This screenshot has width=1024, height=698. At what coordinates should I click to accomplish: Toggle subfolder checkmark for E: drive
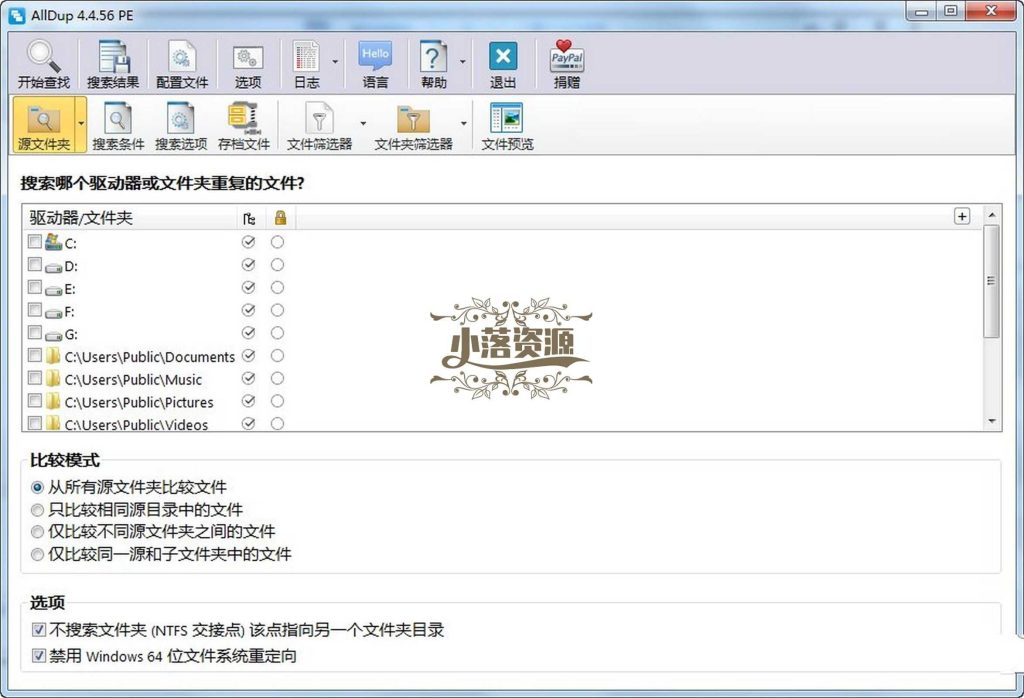[x=248, y=287]
